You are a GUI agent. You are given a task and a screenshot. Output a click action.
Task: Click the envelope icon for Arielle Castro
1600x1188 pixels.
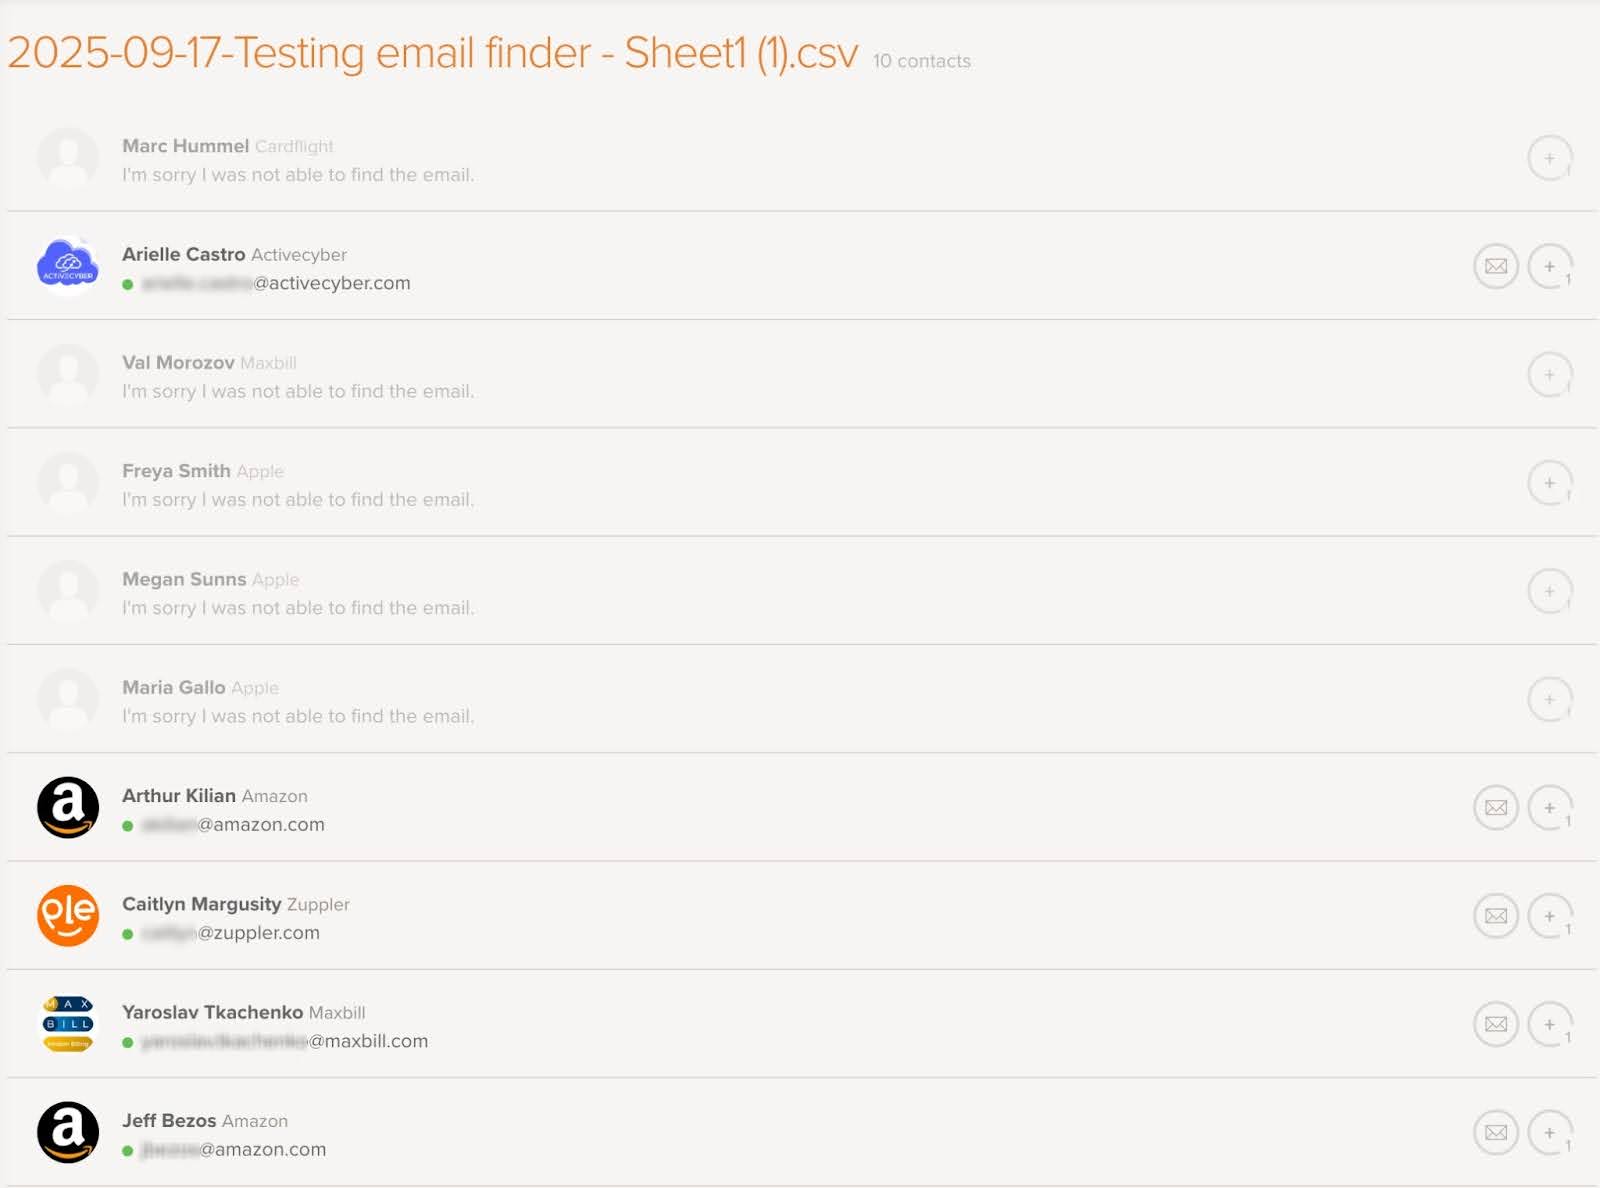point(1496,266)
